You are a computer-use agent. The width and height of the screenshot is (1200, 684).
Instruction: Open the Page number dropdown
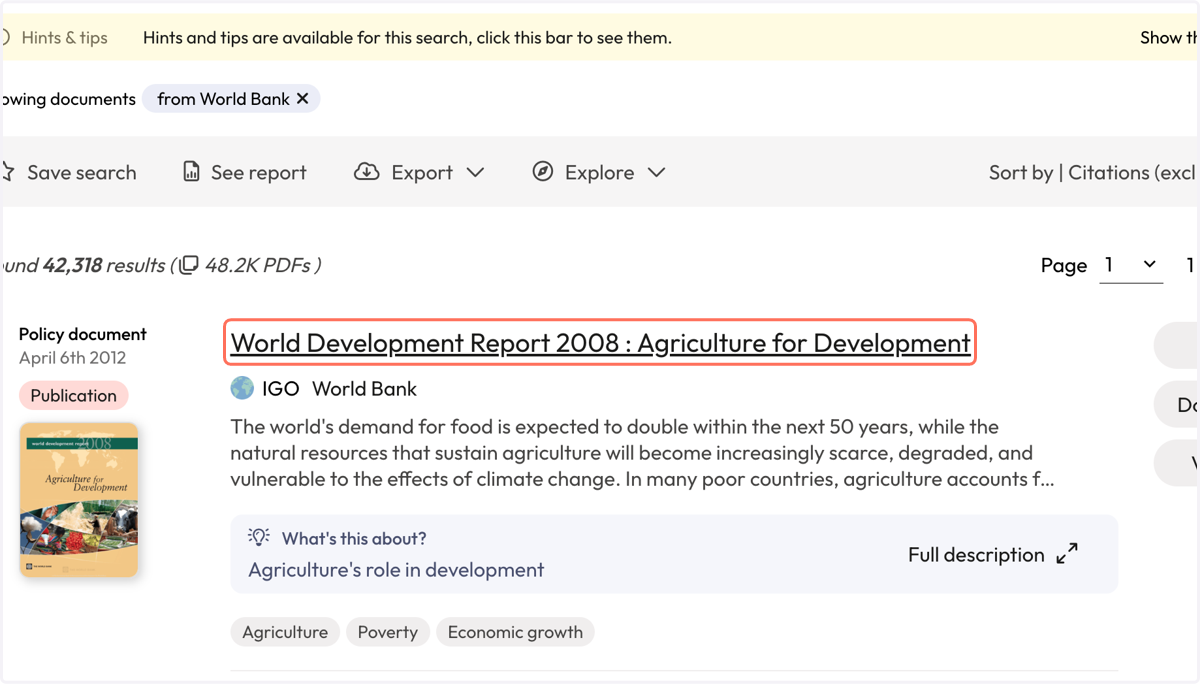1131,265
